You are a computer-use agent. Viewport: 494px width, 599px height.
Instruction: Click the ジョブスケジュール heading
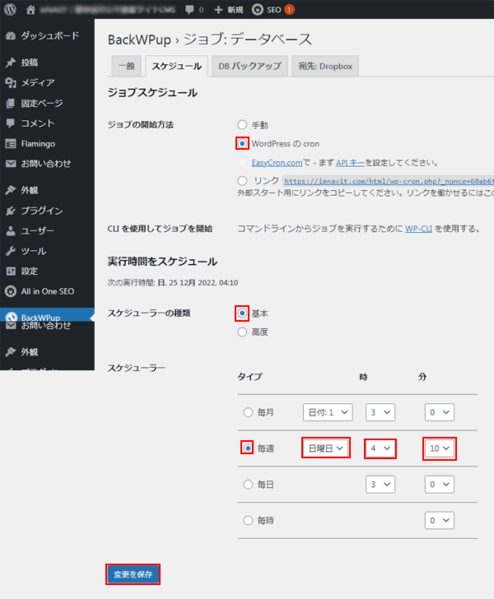[x=152, y=92]
